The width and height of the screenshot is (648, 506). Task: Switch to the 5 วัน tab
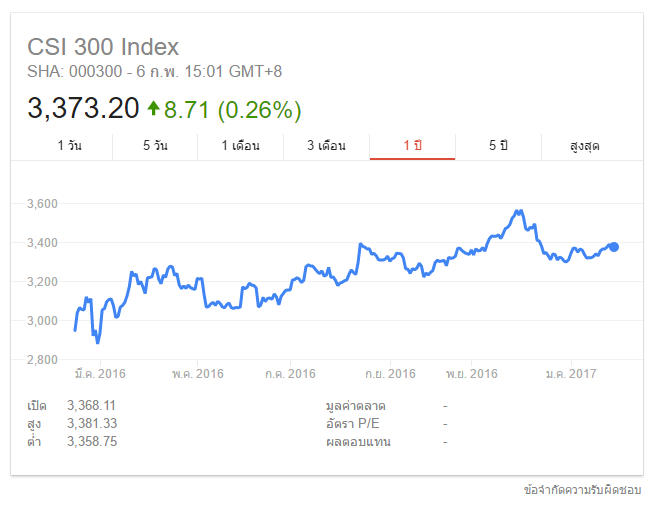click(x=155, y=146)
